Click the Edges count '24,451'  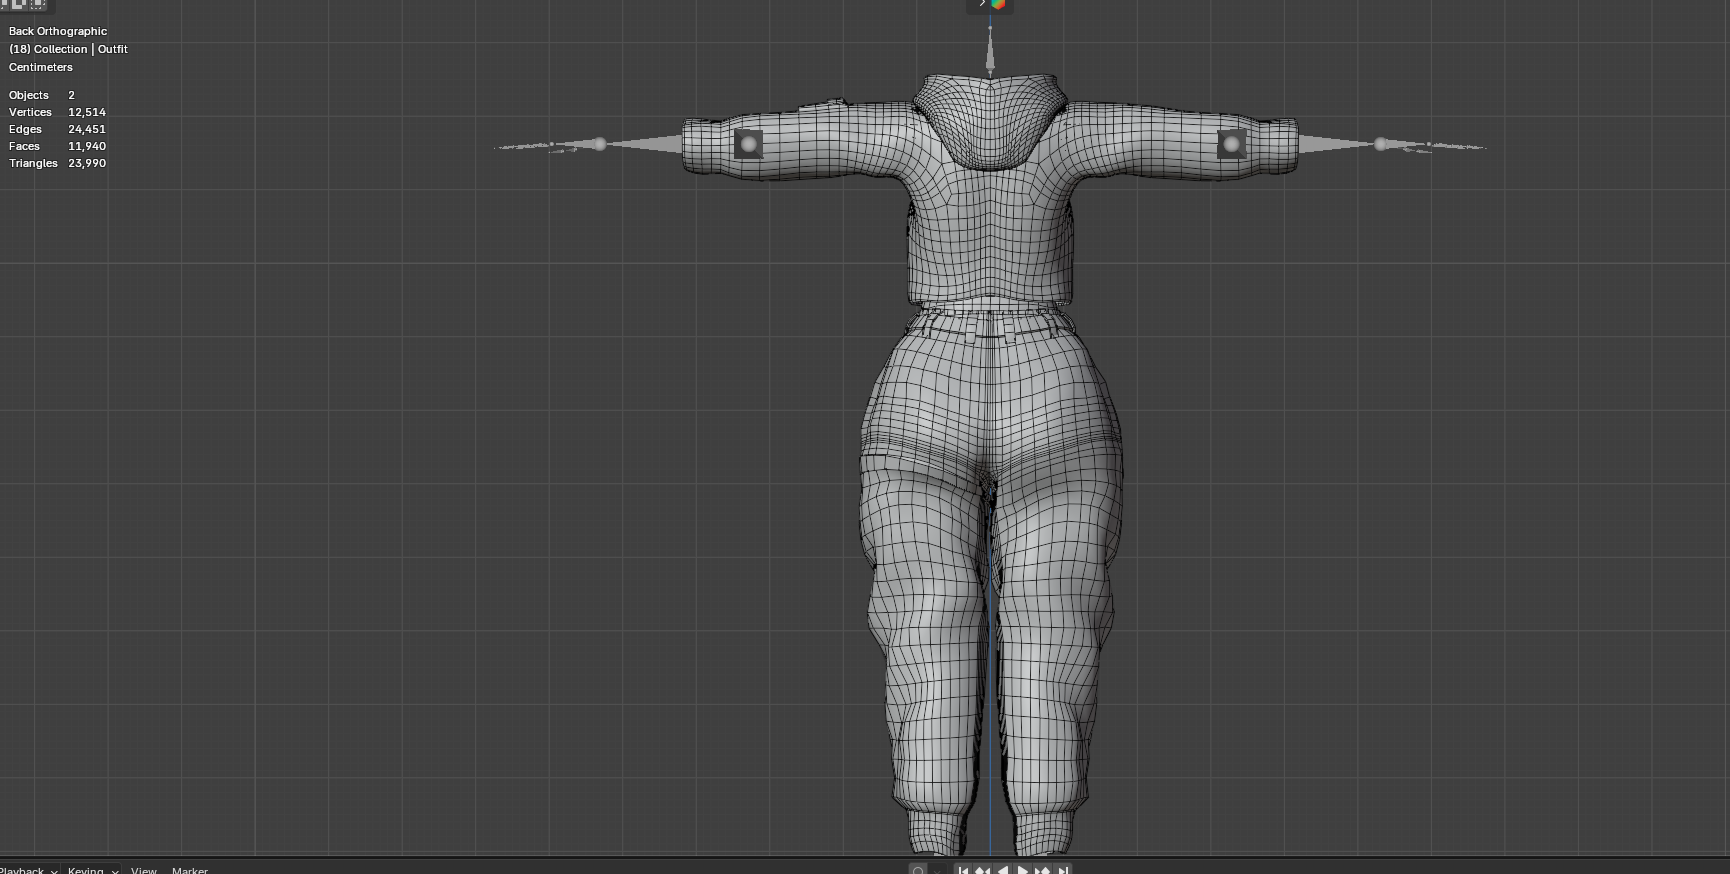coord(87,129)
